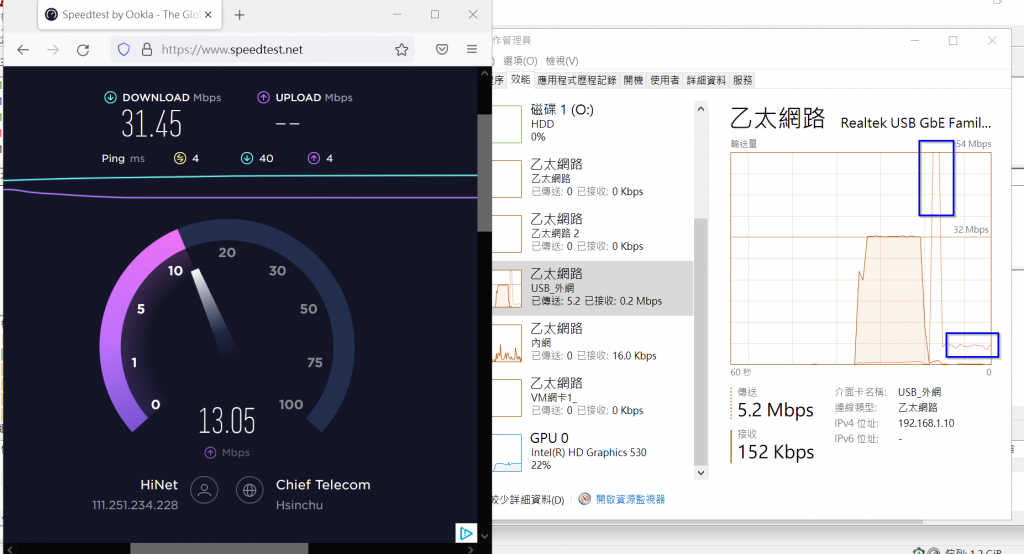Switch to the 使用者 Users tab
Viewport: 1024px width, 554px height.
click(x=664, y=80)
